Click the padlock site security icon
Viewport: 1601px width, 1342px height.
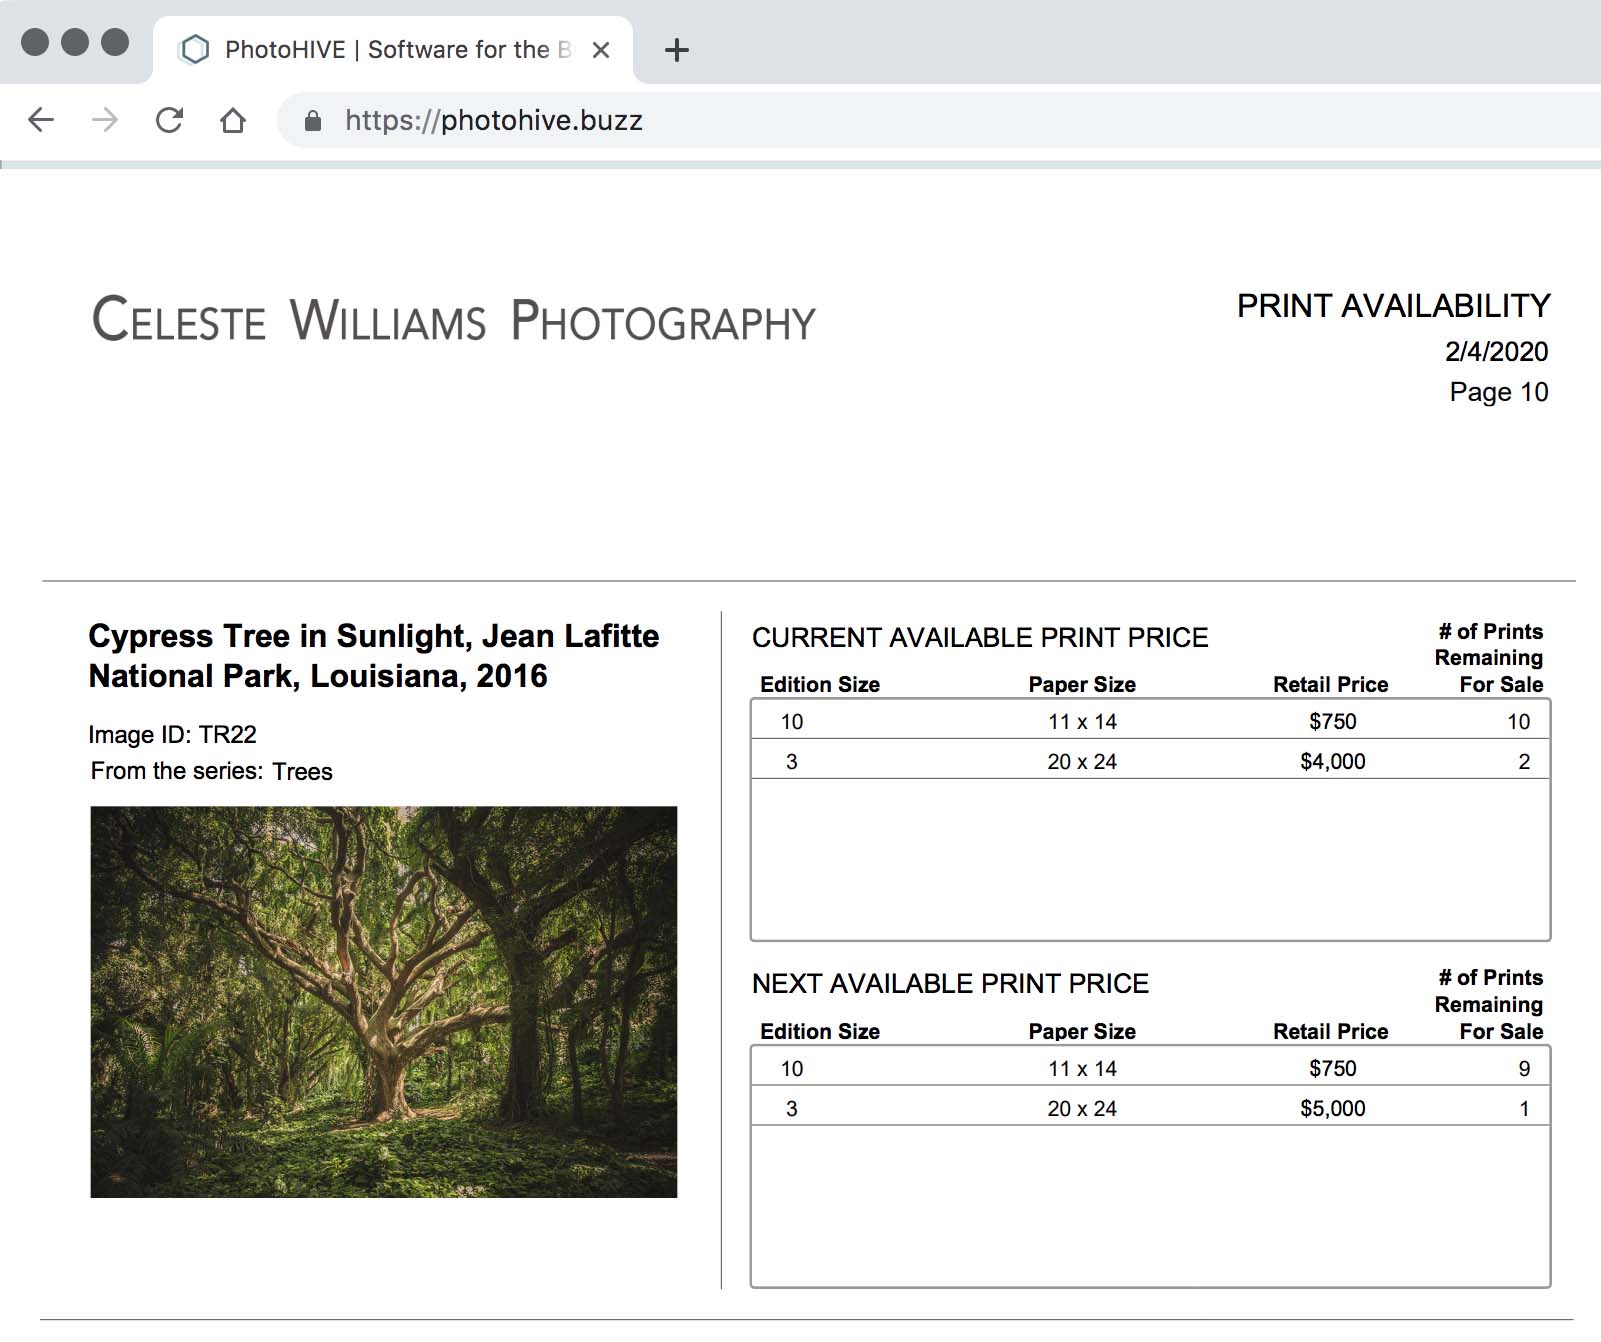click(x=313, y=121)
